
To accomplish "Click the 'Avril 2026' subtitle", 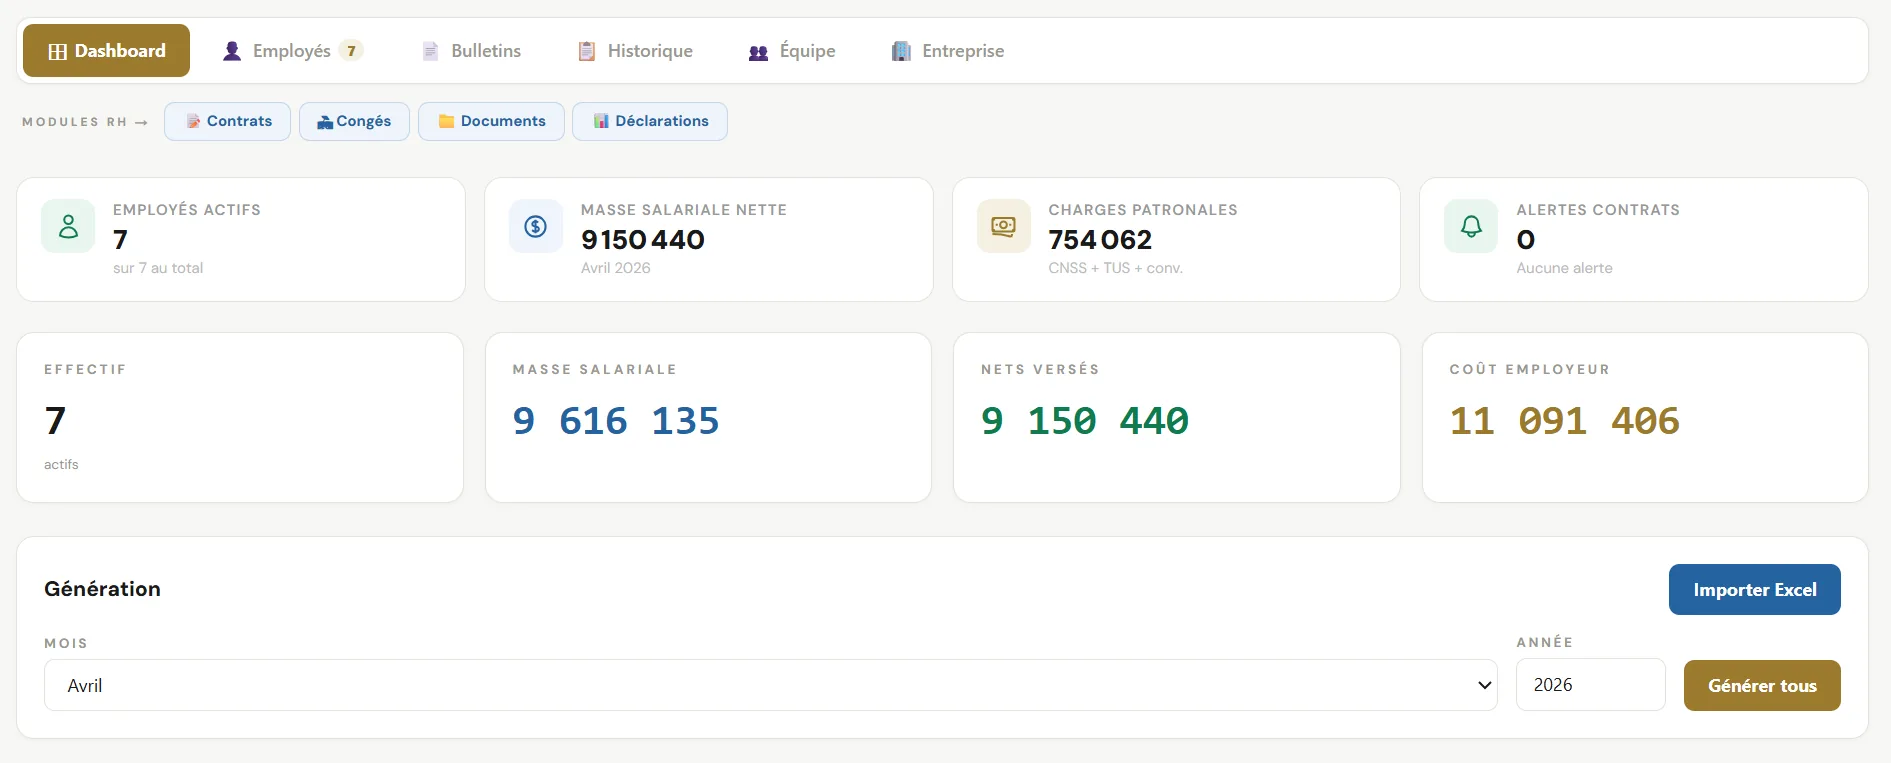I will tap(616, 268).
